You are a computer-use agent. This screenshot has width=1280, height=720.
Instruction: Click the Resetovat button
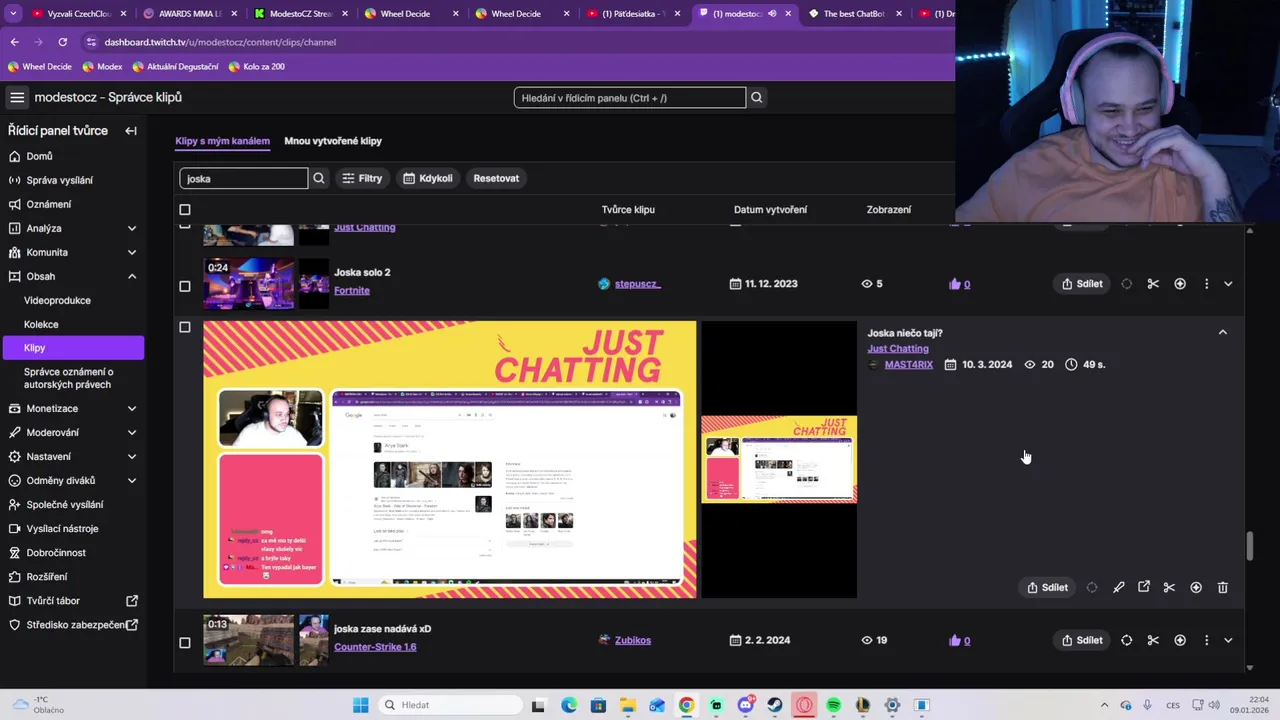(x=496, y=178)
